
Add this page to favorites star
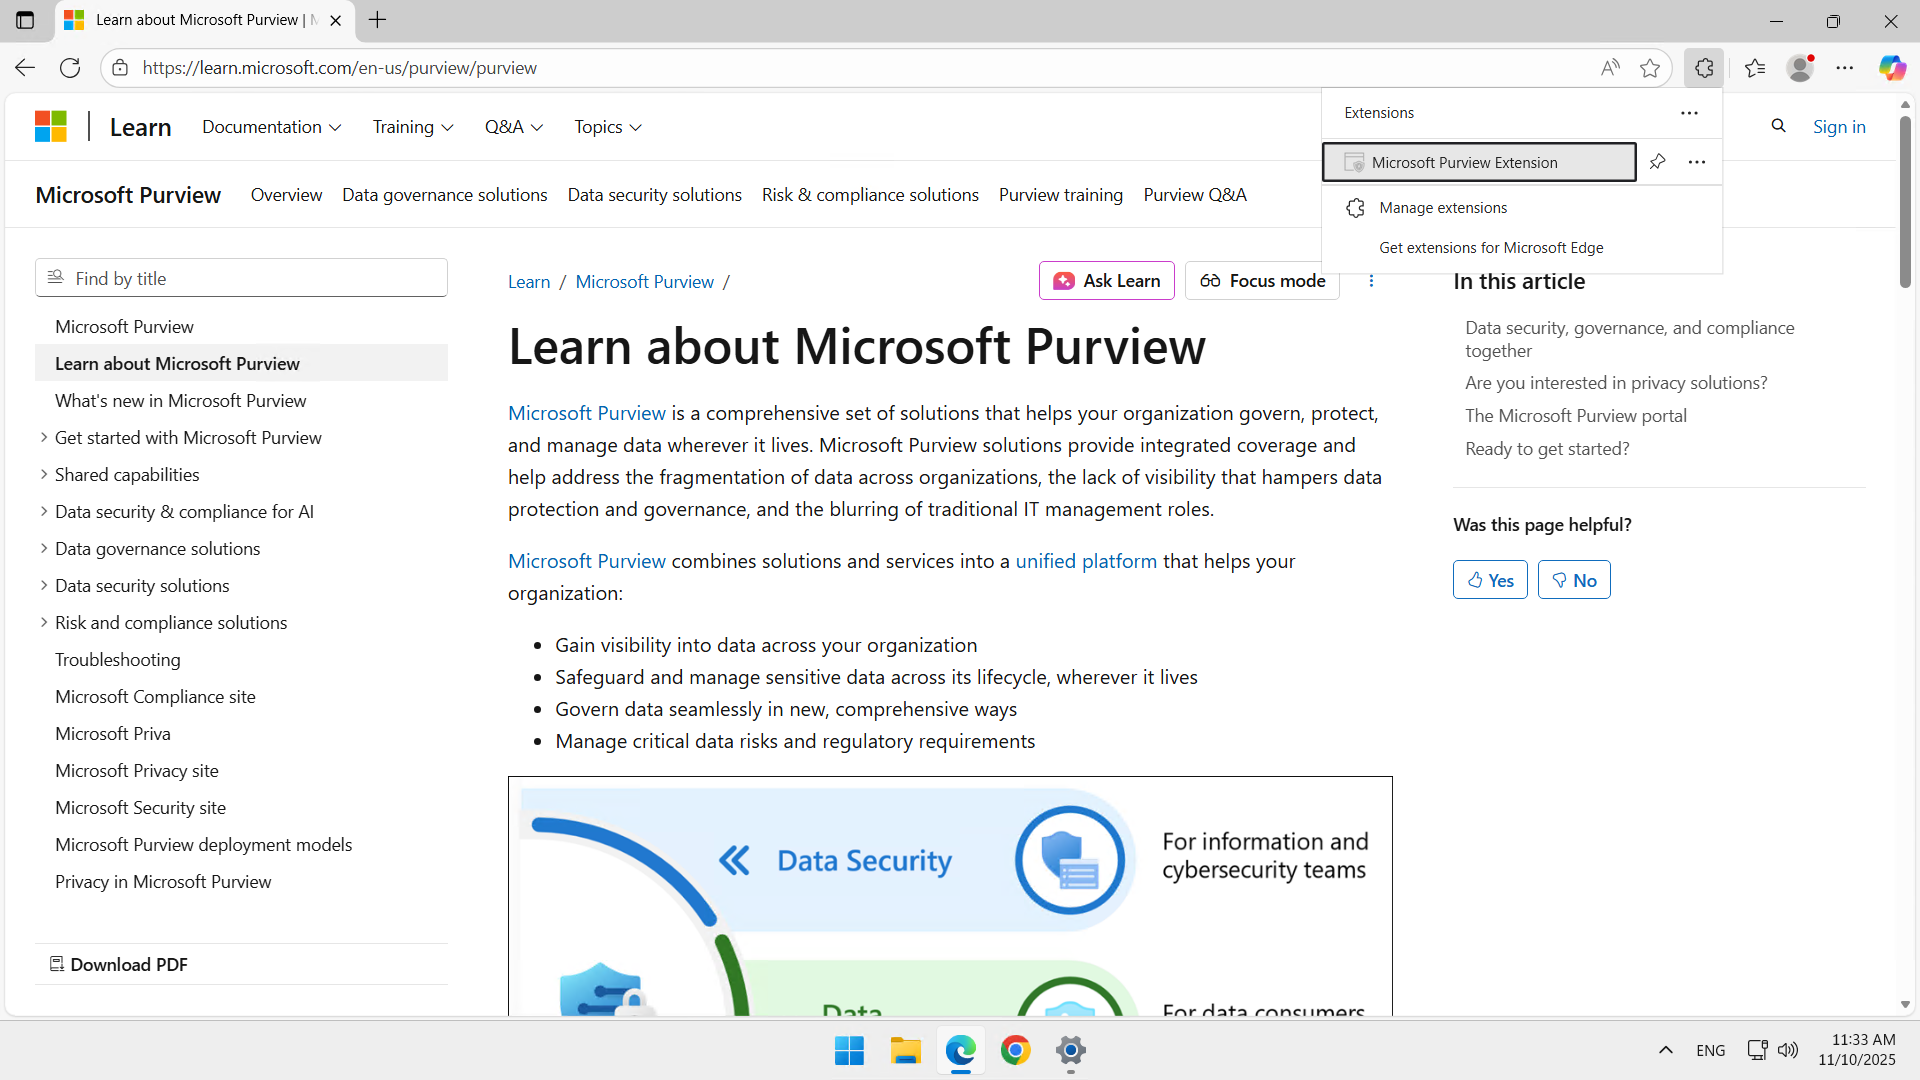point(1650,68)
